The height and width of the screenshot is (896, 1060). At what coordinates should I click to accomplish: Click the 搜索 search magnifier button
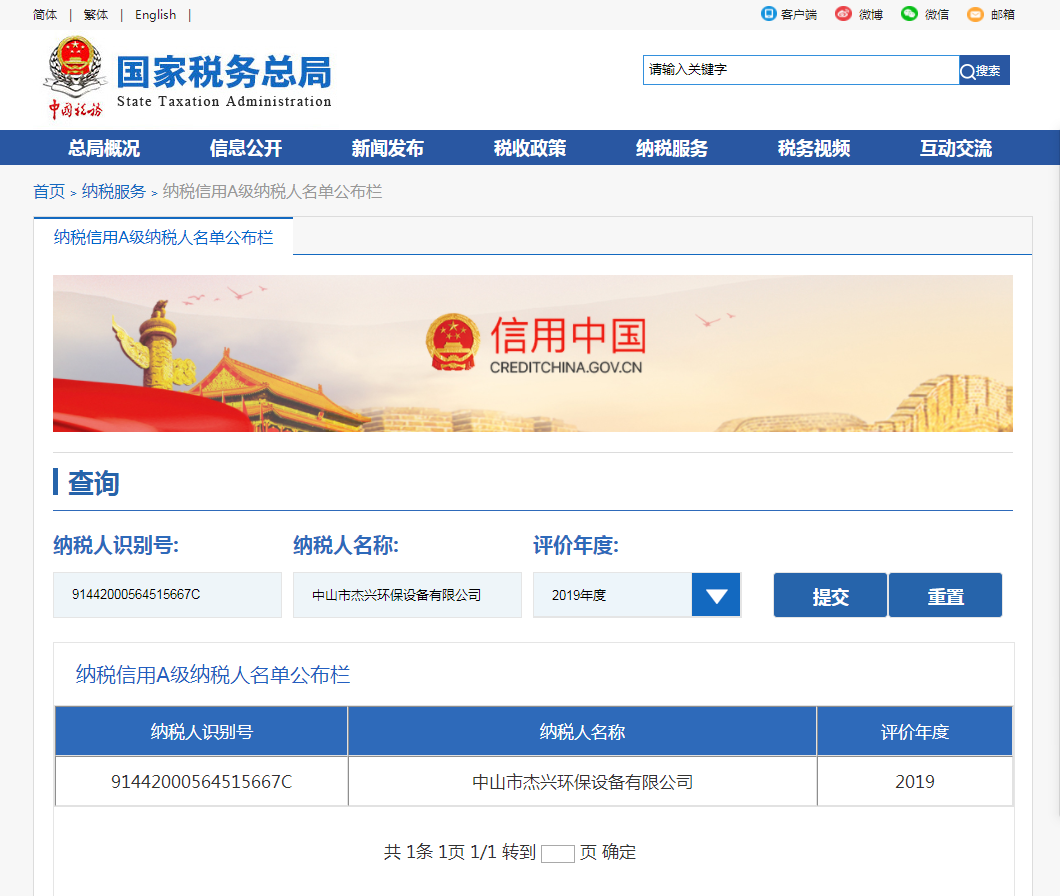click(984, 70)
